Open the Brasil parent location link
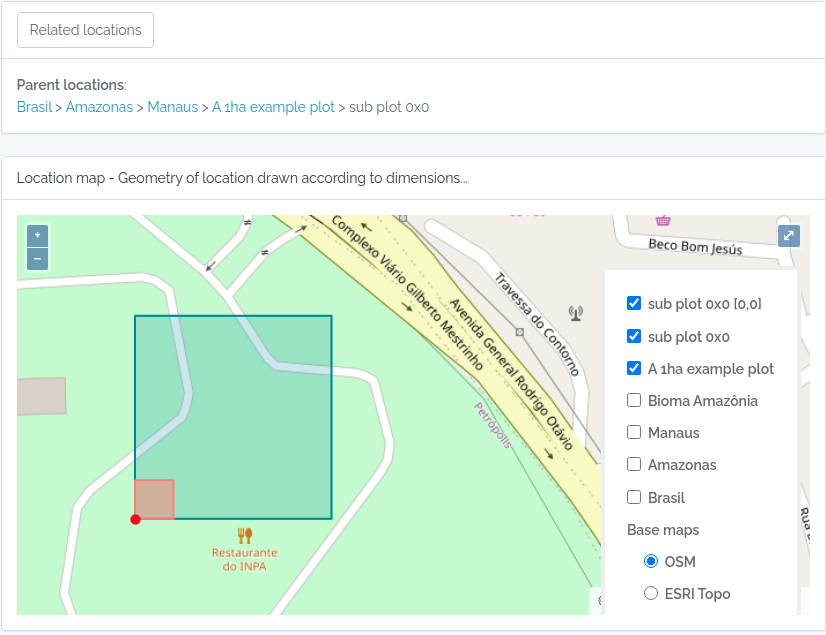The height and width of the screenshot is (635, 826). pos(34,107)
